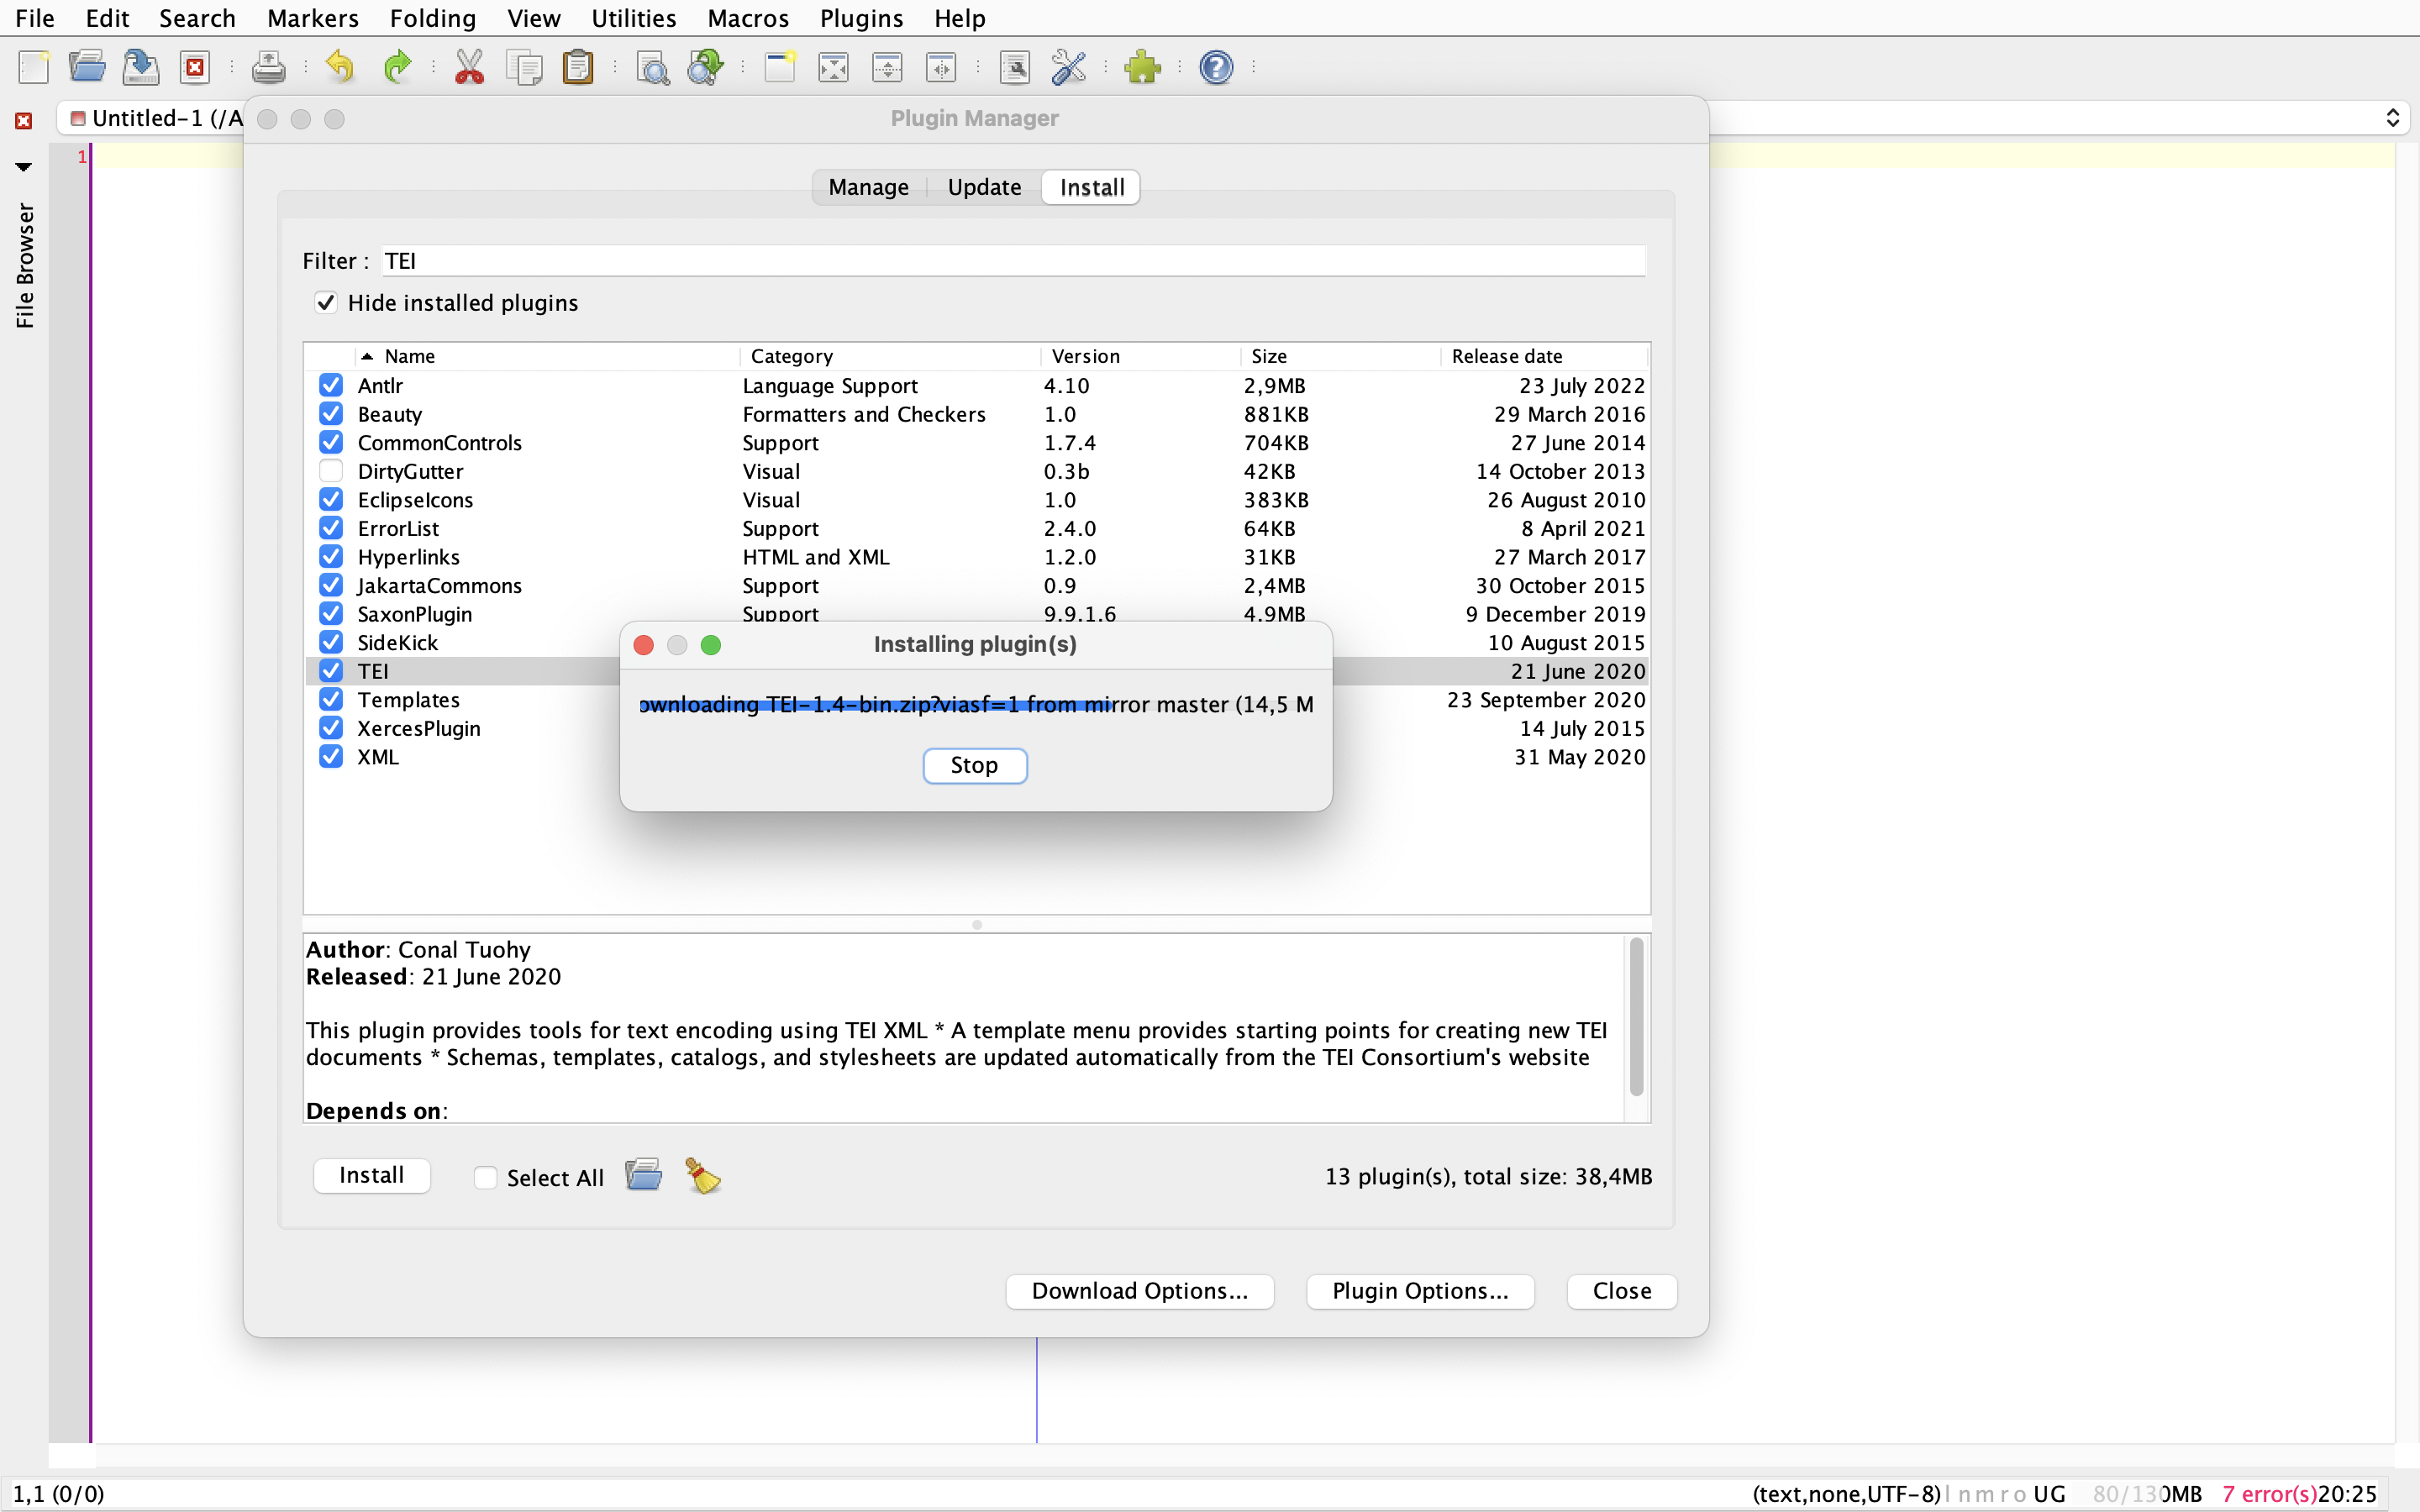Click the Save icon in toolbar
The height and width of the screenshot is (1512, 2420).
click(x=141, y=66)
